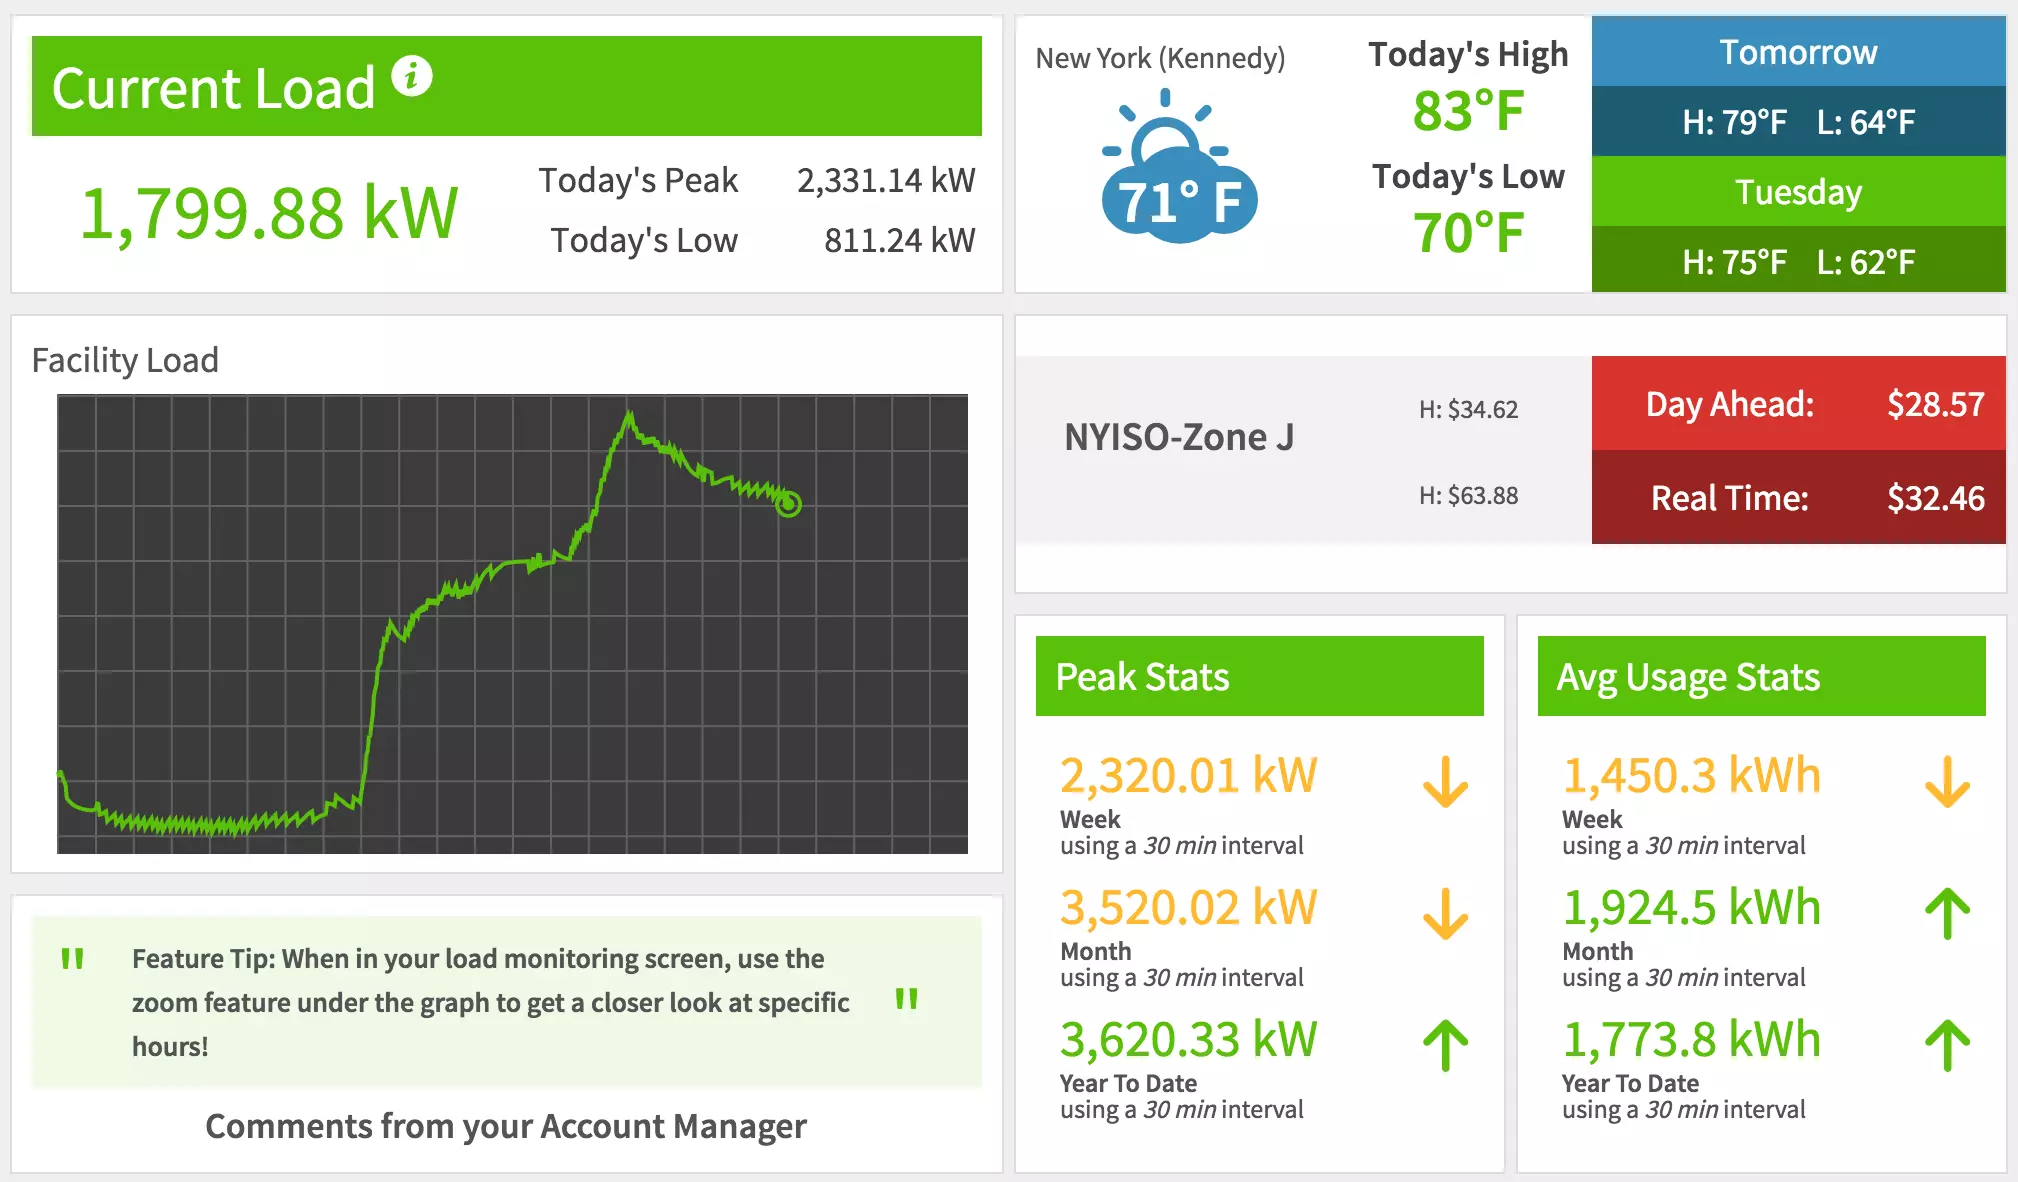The width and height of the screenshot is (2018, 1182).
Task: Click the info icon next to Current Load
Action: coord(411,75)
